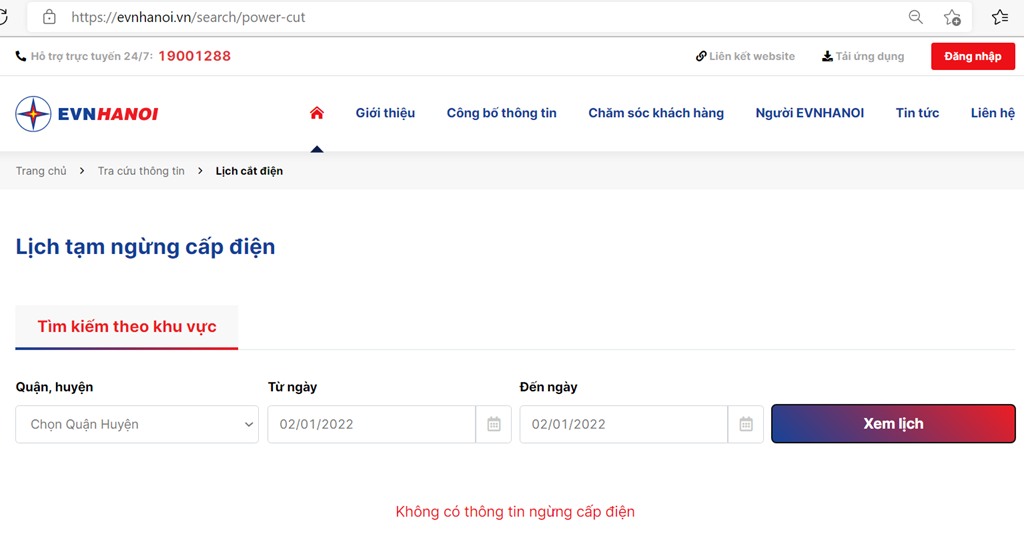Click Lịch tạm ngừng cấp điện heading
Viewport: 1024px width, 534px height.
[146, 247]
